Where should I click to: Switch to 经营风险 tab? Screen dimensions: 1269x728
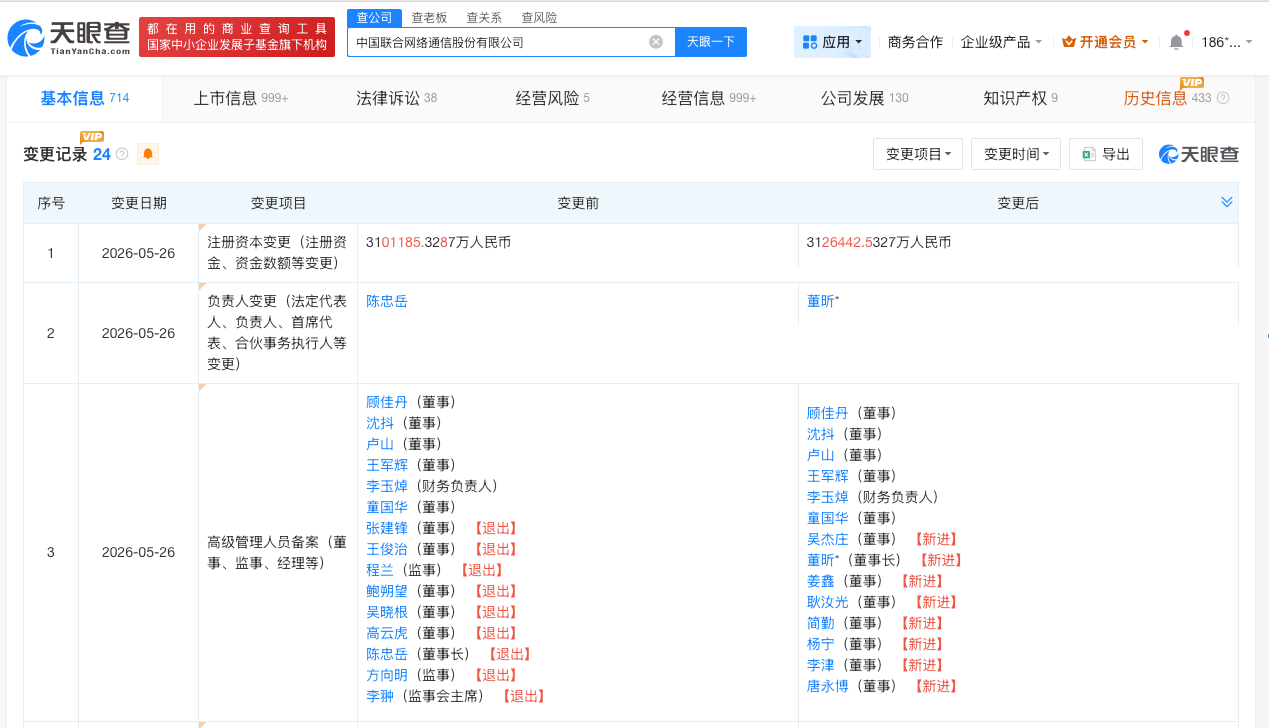pos(553,98)
